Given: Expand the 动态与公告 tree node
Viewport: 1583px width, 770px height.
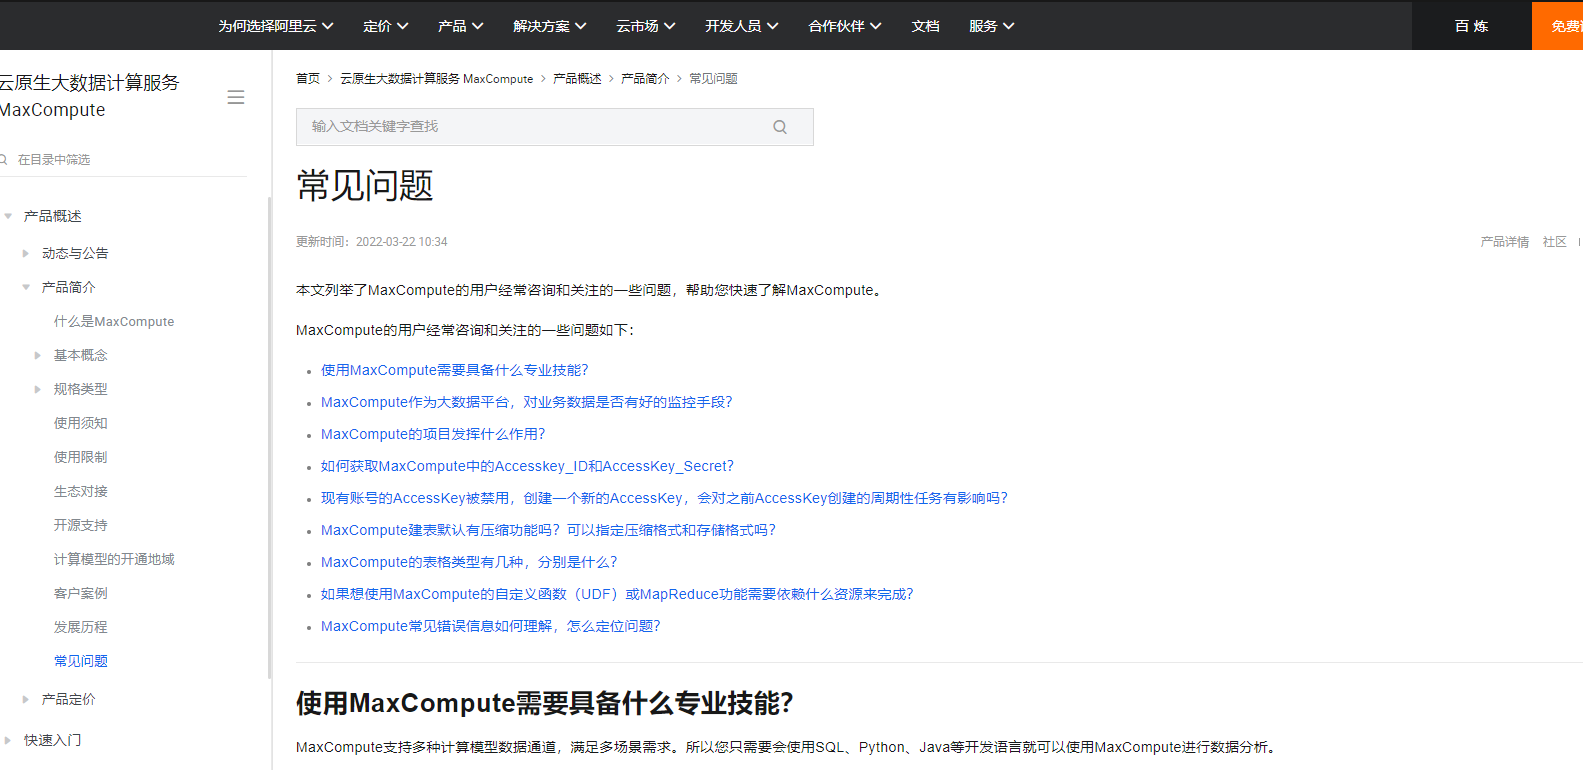Looking at the screenshot, I should click(x=25, y=253).
